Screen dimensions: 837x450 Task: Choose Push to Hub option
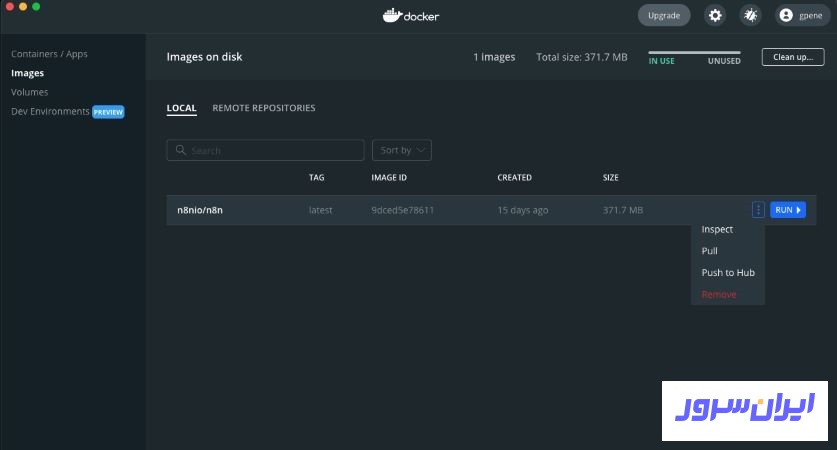728,273
